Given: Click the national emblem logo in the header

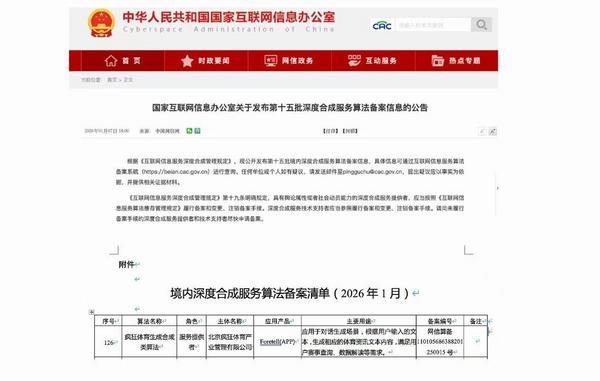Looking at the screenshot, I should (x=101, y=23).
